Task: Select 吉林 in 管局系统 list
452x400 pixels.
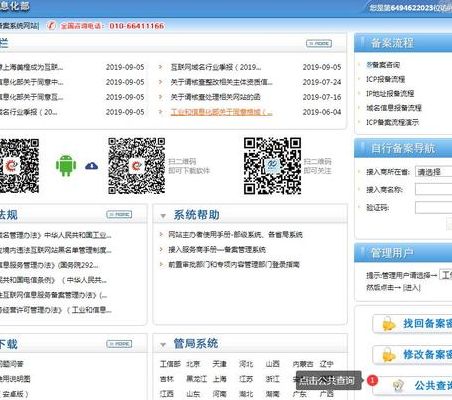Action: click(167, 379)
